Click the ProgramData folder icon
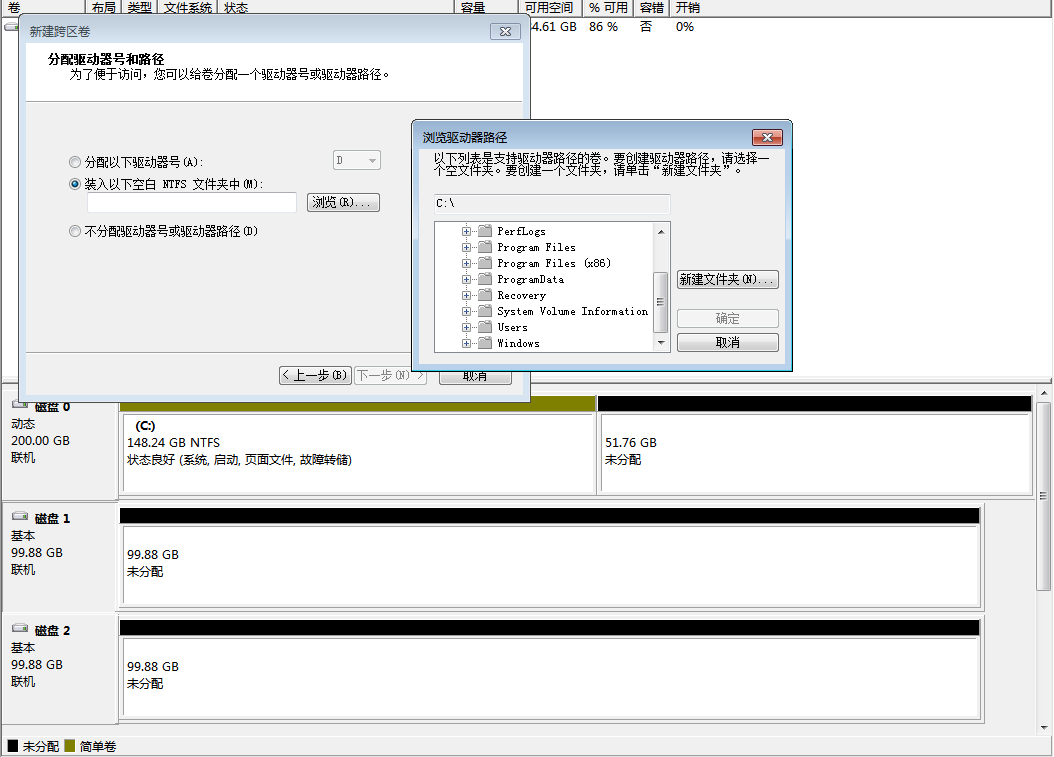 click(485, 279)
